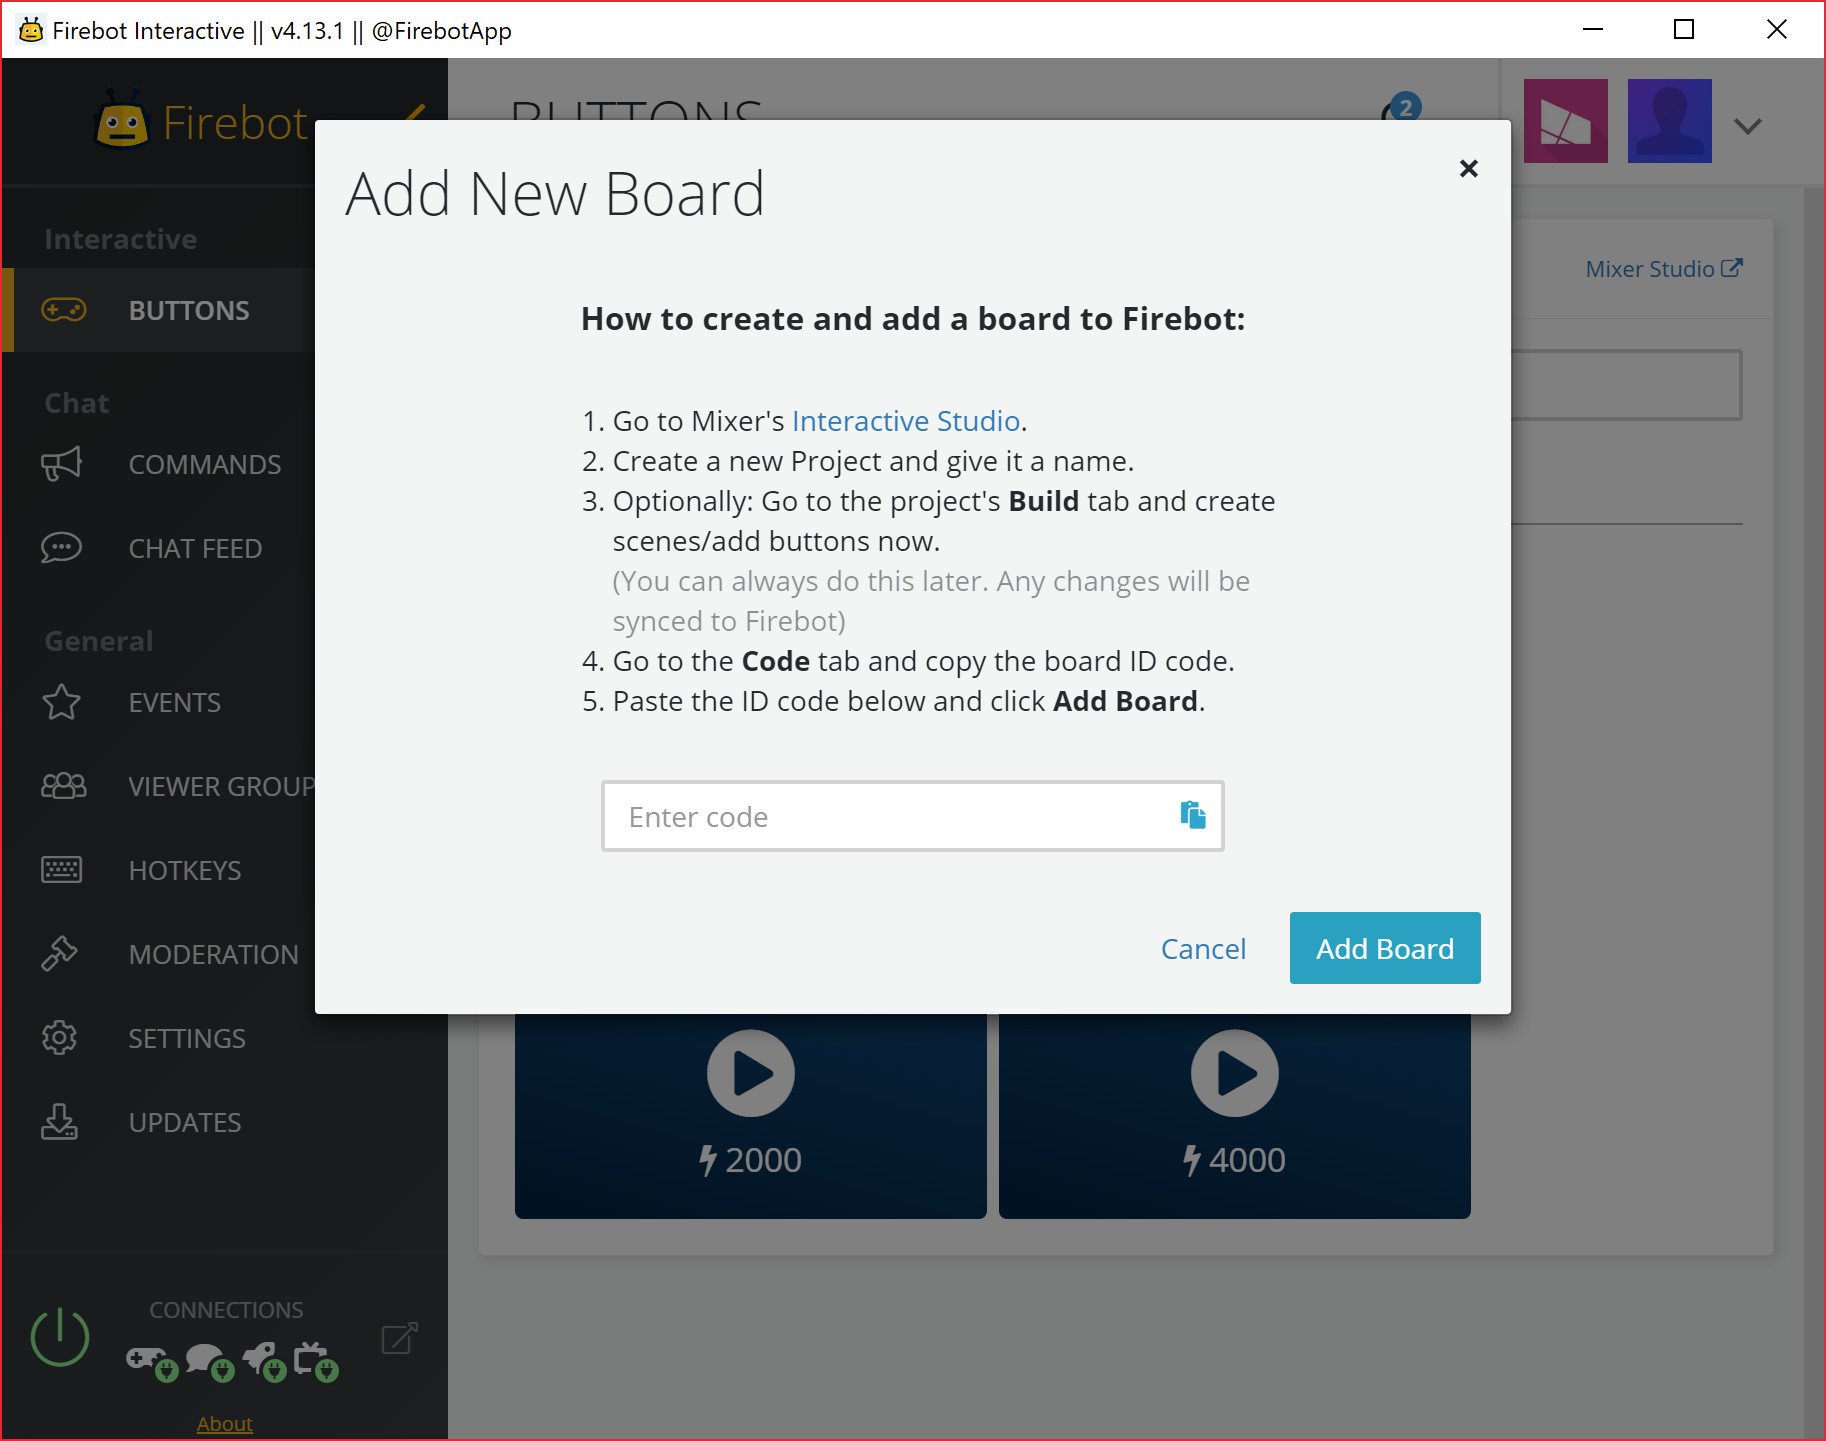The image size is (1826, 1441).
Task: Maximize the Firebot window
Action: [x=1684, y=30]
